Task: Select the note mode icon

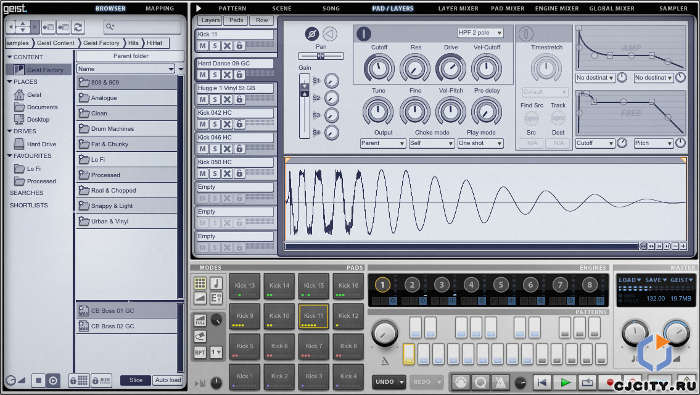Action: tap(216, 283)
